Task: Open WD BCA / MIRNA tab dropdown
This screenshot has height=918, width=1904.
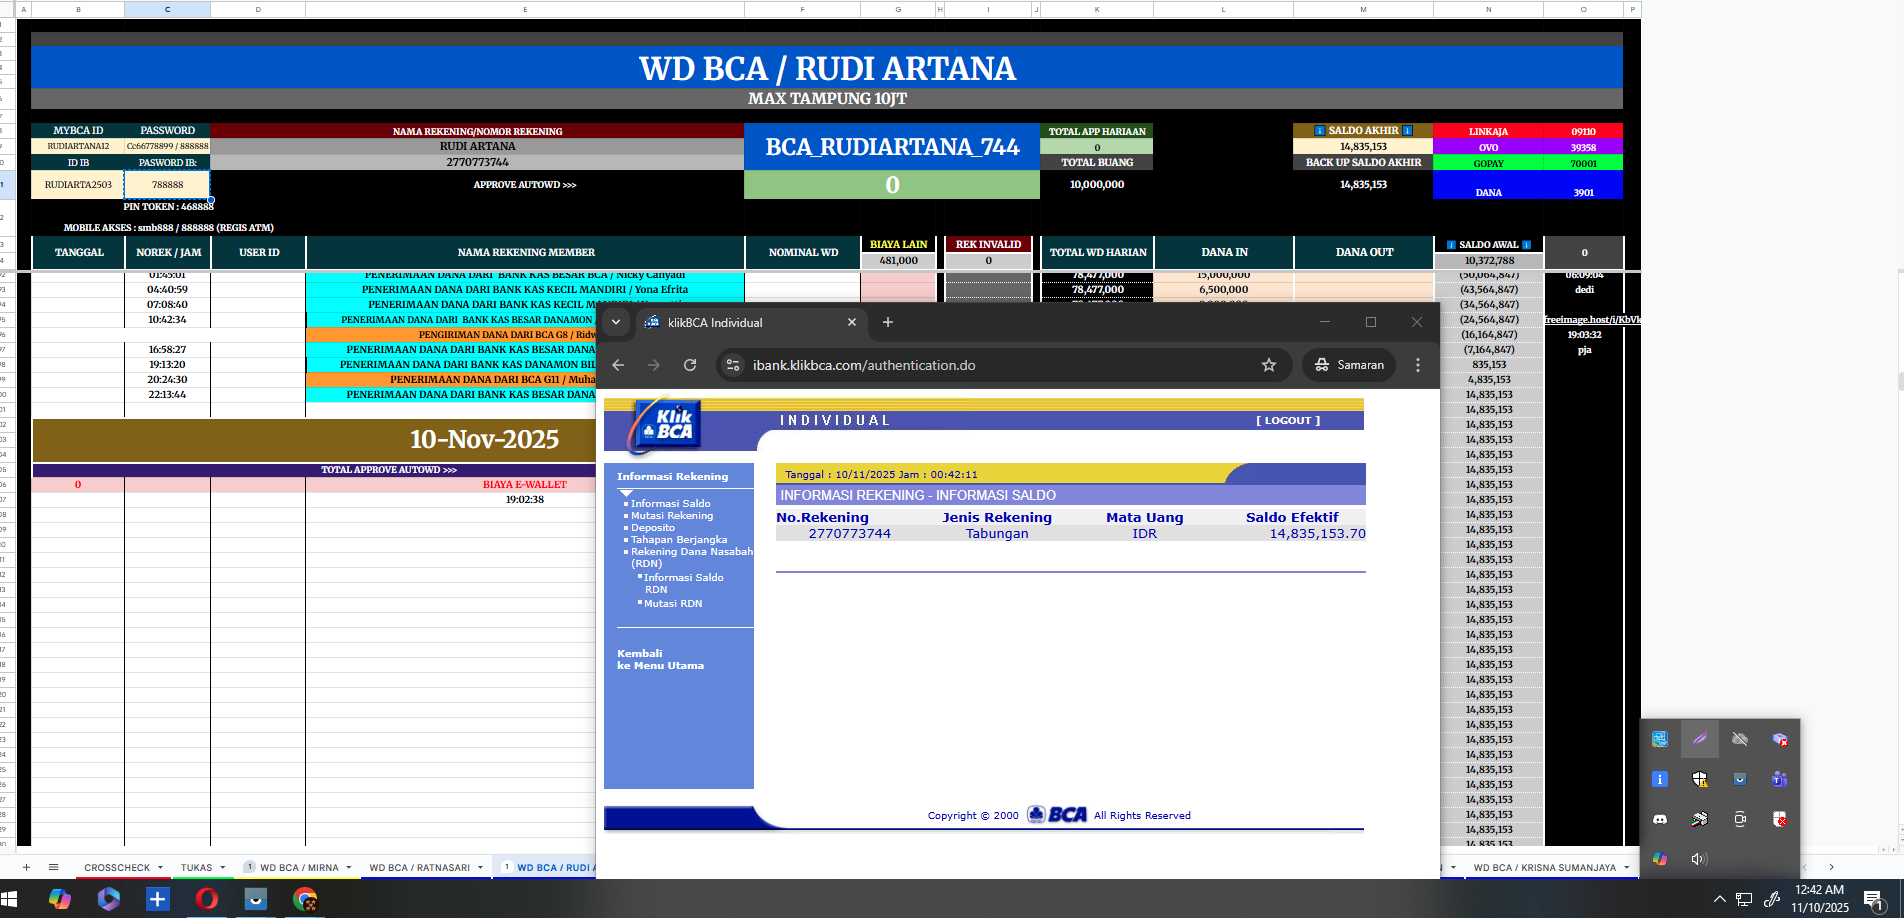Action: coord(348,868)
